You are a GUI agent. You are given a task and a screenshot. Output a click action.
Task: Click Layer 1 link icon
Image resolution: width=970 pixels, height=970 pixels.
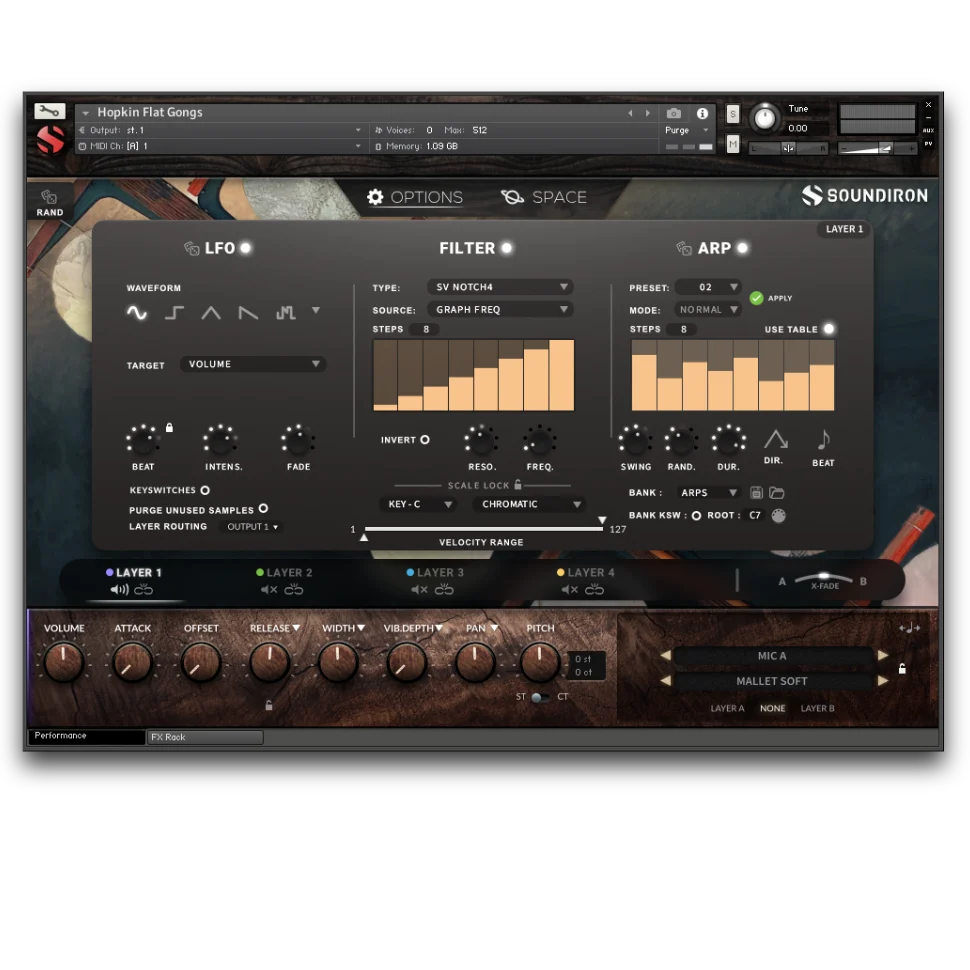pos(144,590)
